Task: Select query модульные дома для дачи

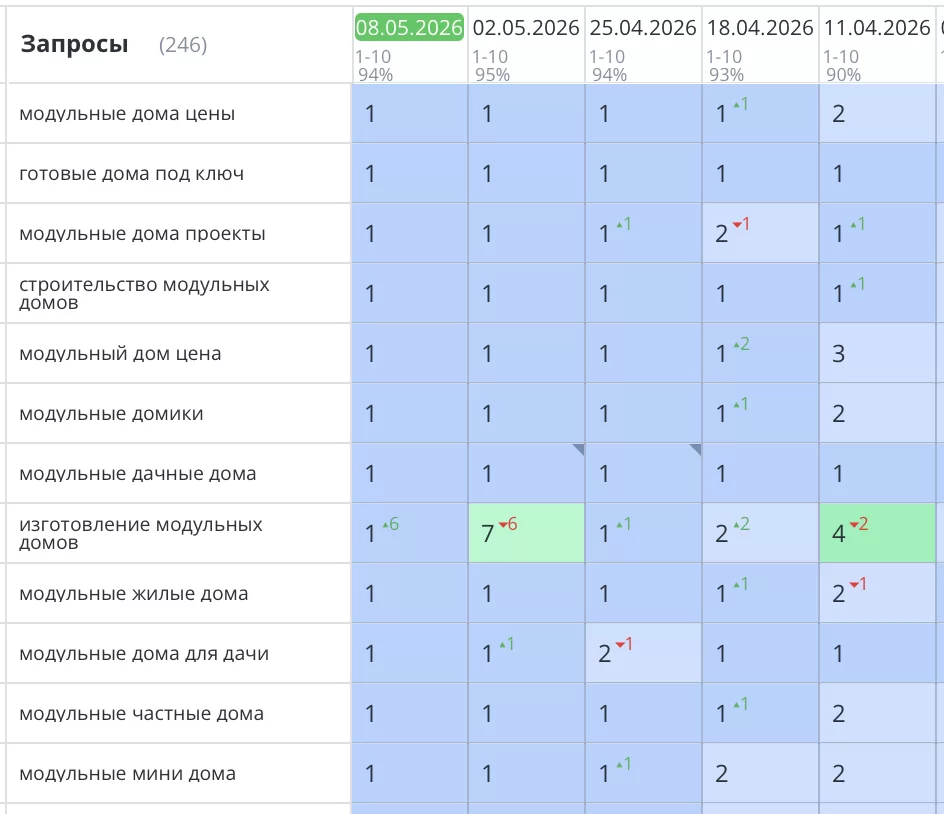Action: (144, 654)
